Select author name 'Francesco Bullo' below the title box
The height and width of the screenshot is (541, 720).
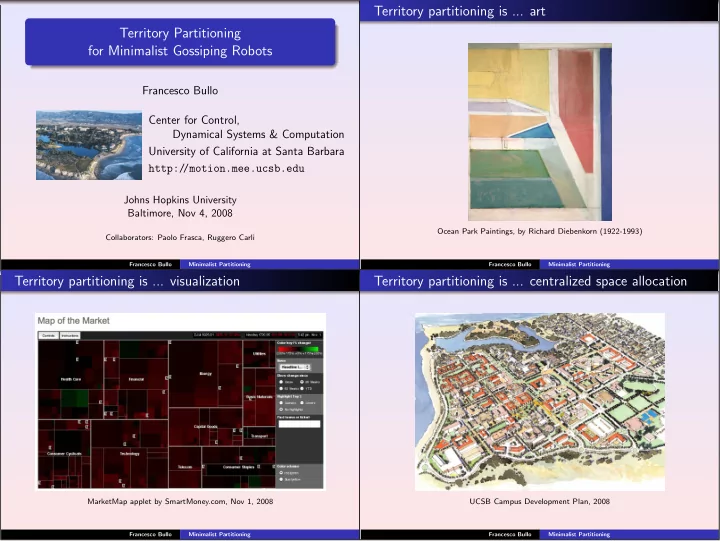180,90
